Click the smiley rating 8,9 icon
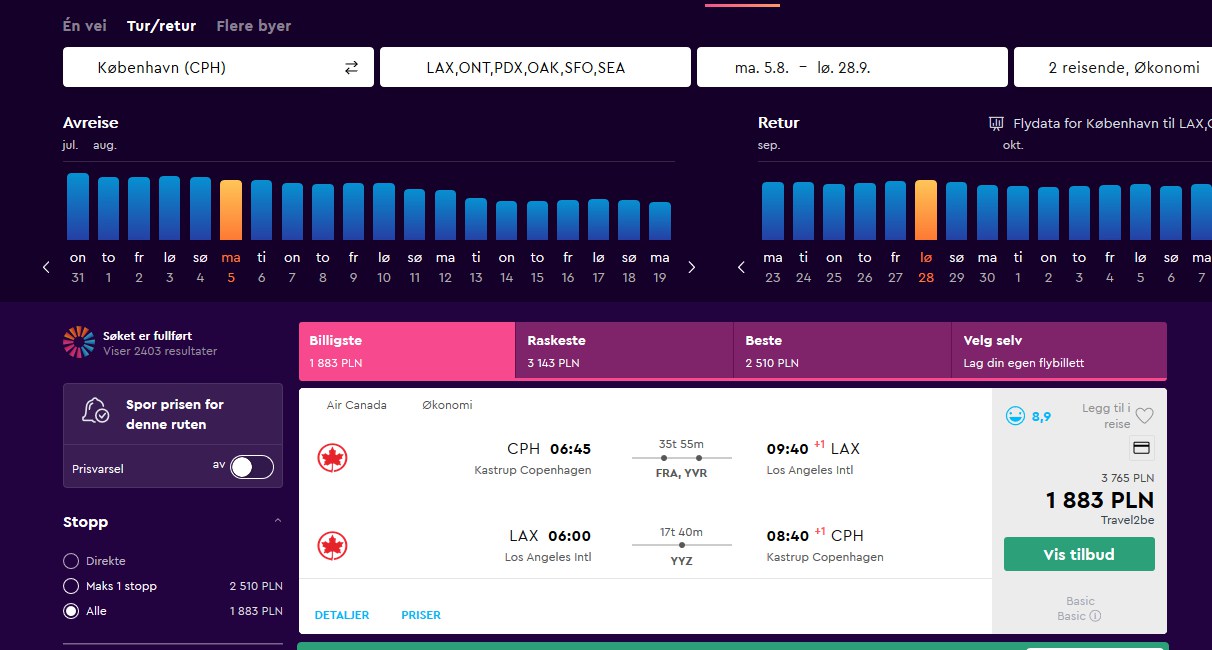 (1015, 416)
